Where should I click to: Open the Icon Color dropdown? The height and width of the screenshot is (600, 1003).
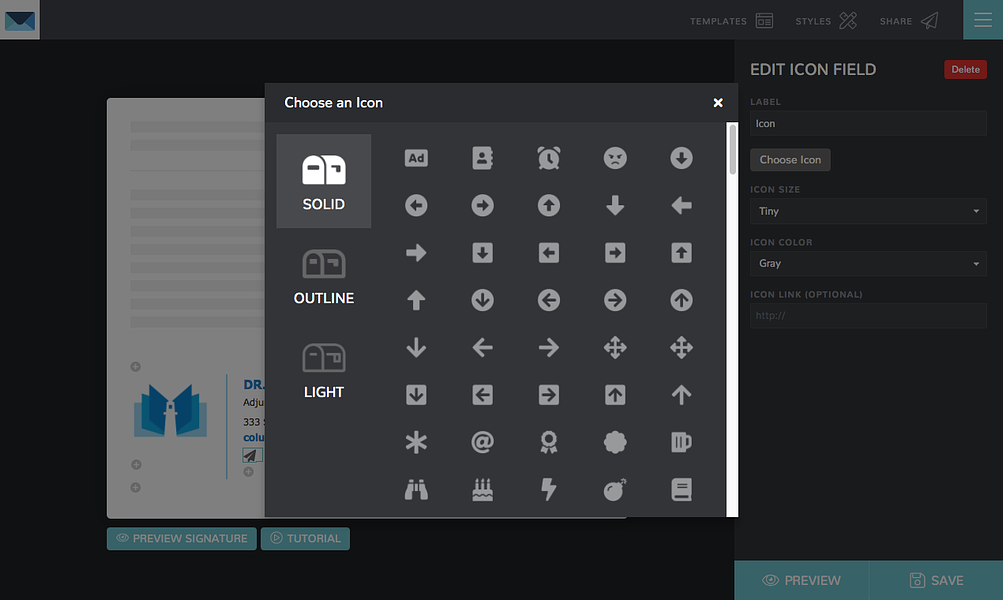pyautogui.click(x=868, y=264)
